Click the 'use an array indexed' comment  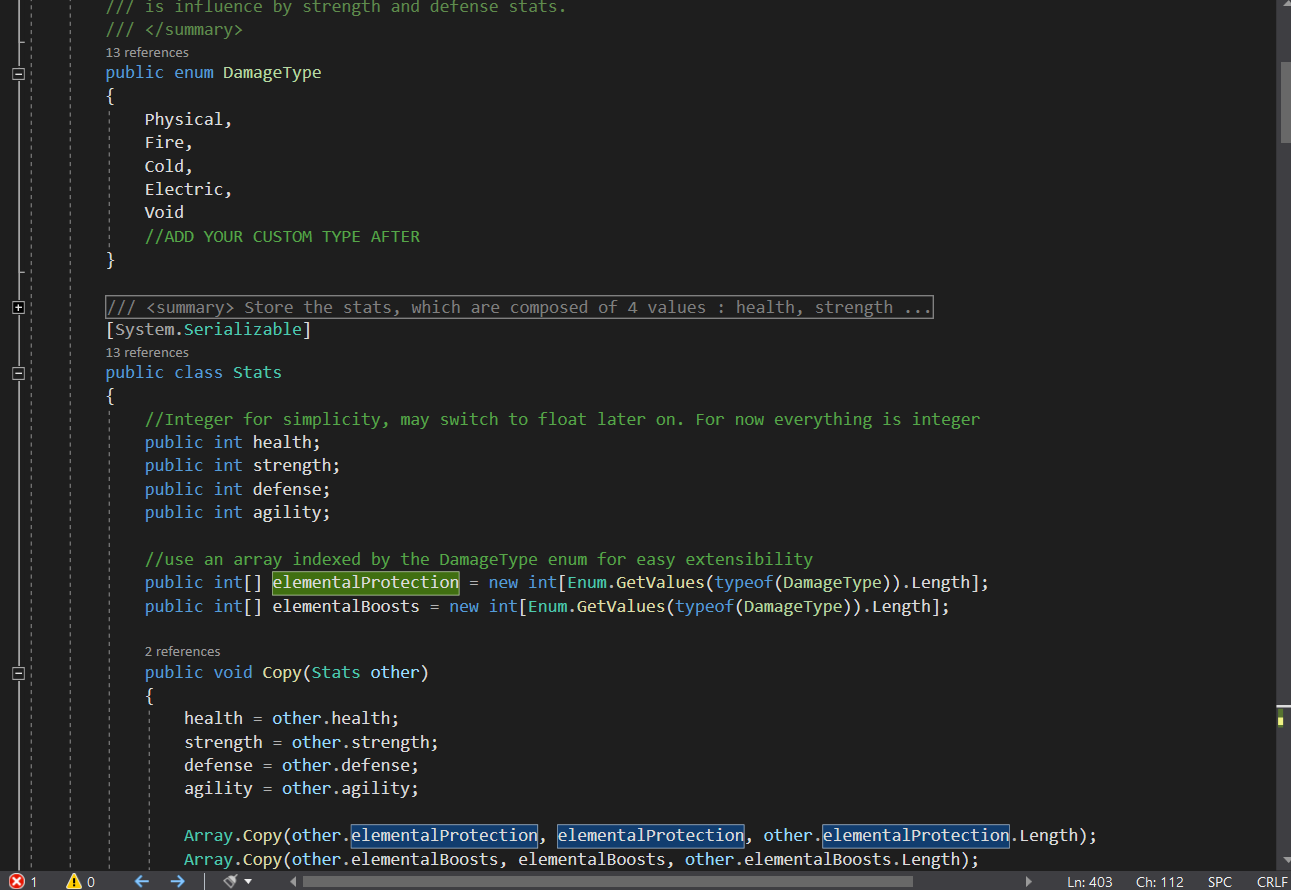[479, 559]
